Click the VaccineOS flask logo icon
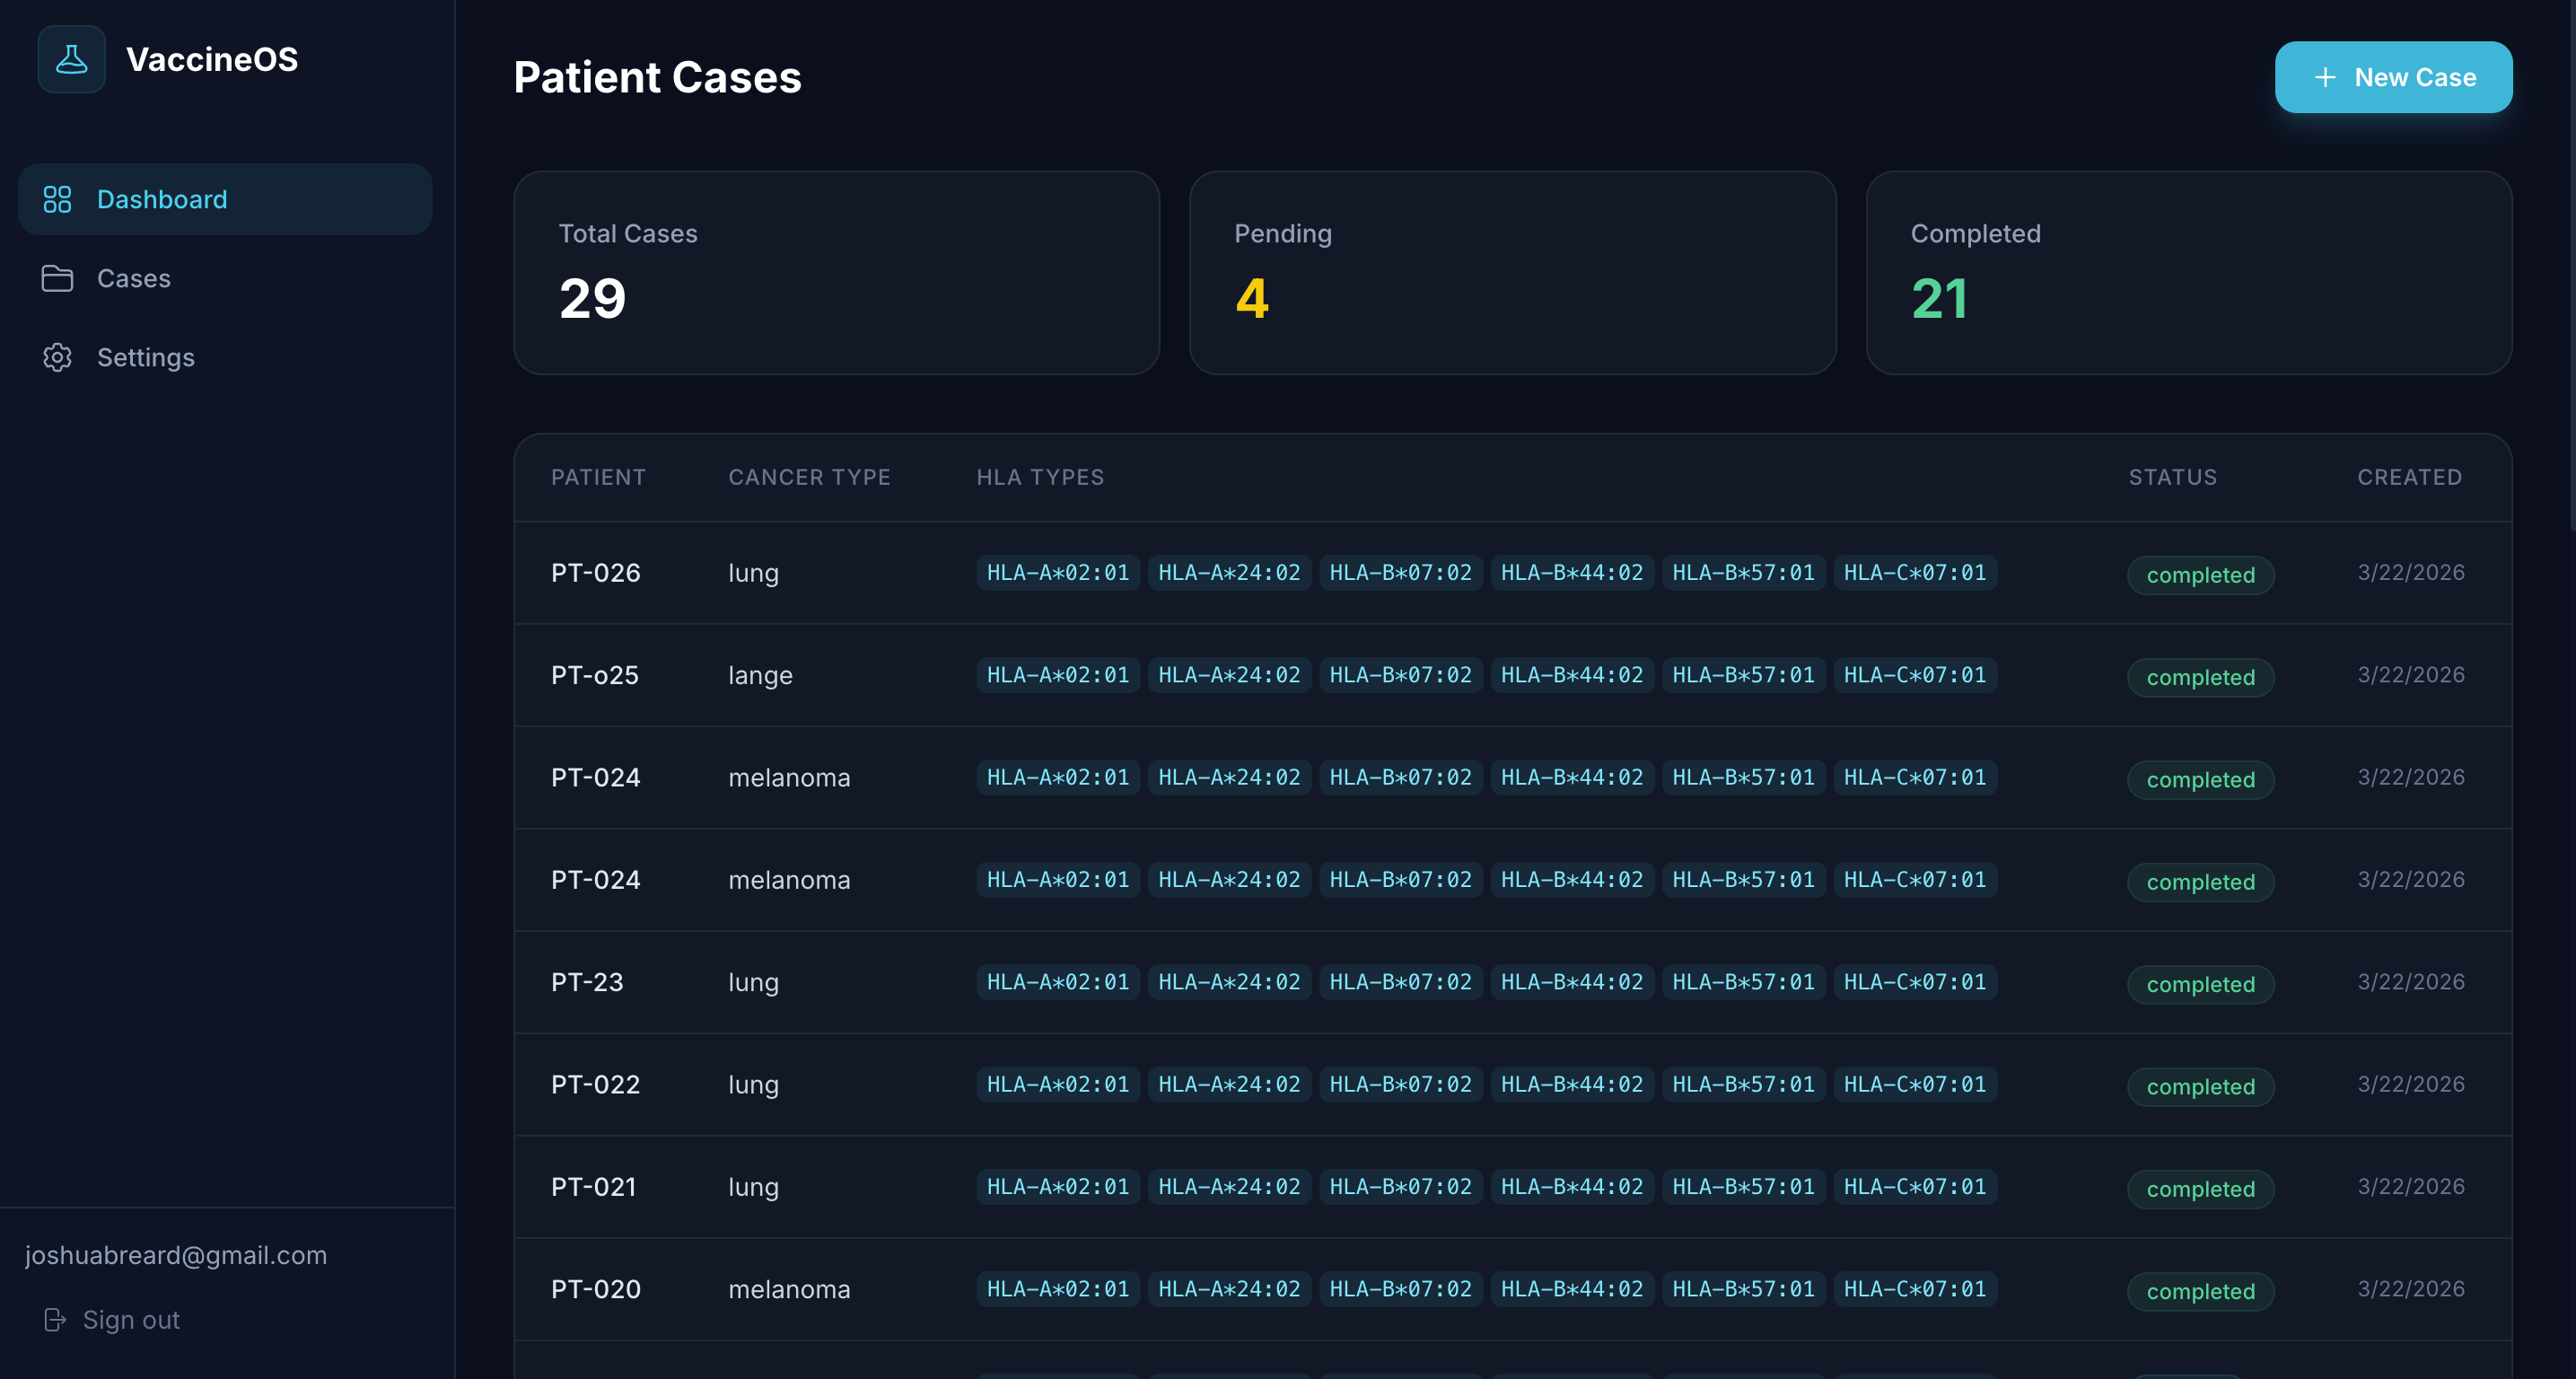 coord(71,59)
